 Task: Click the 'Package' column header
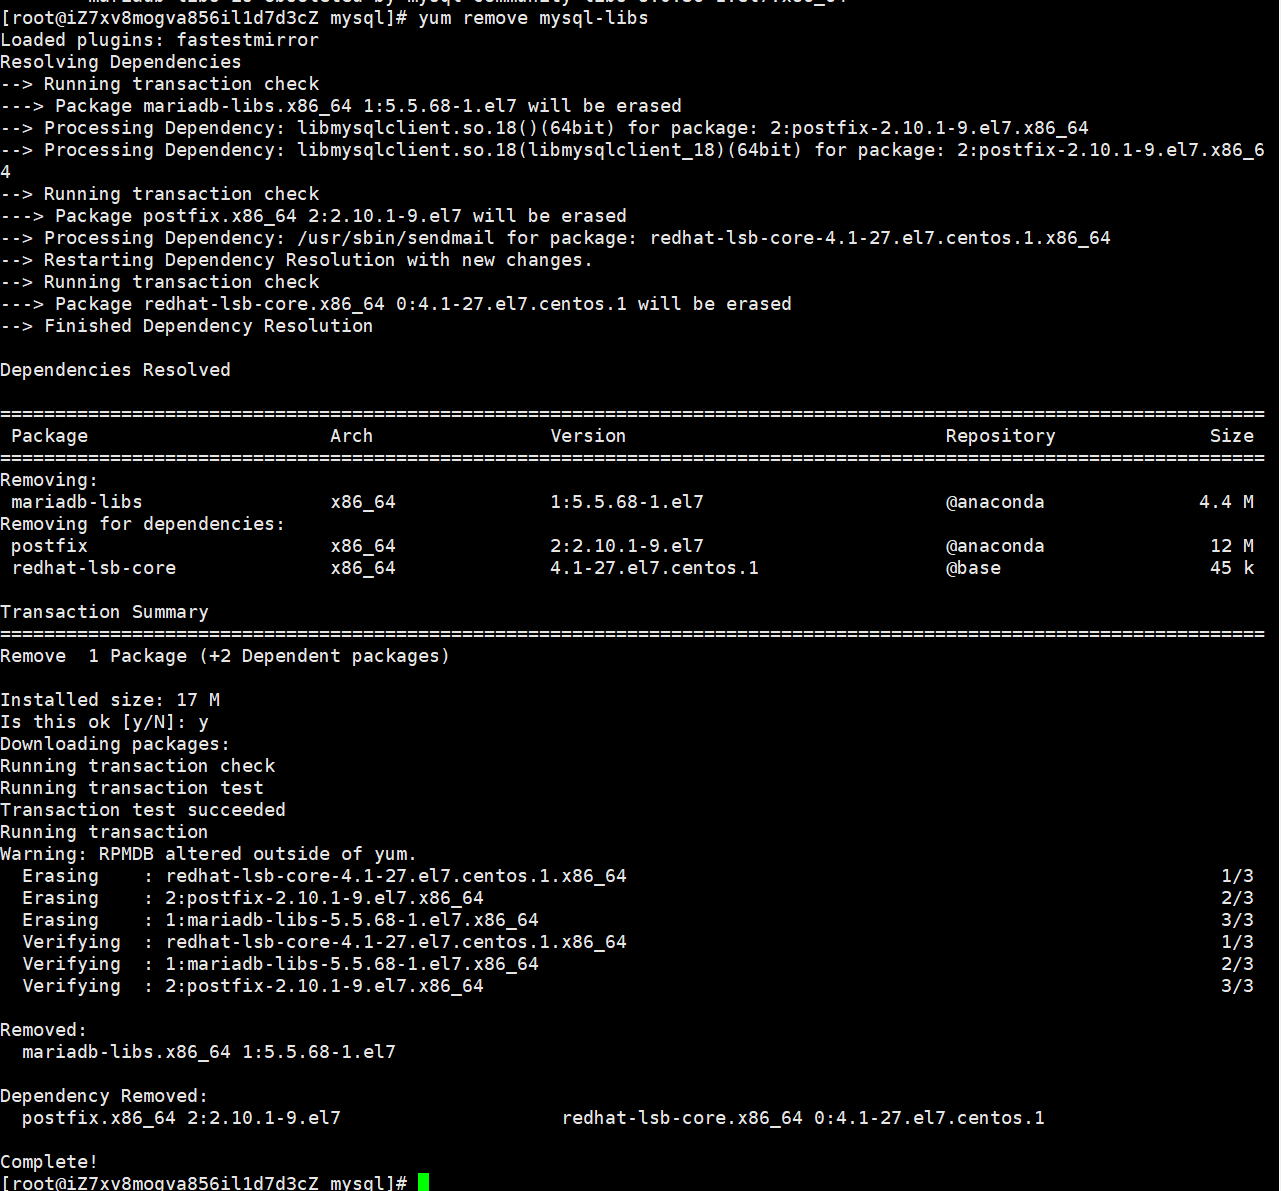tap(49, 436)
